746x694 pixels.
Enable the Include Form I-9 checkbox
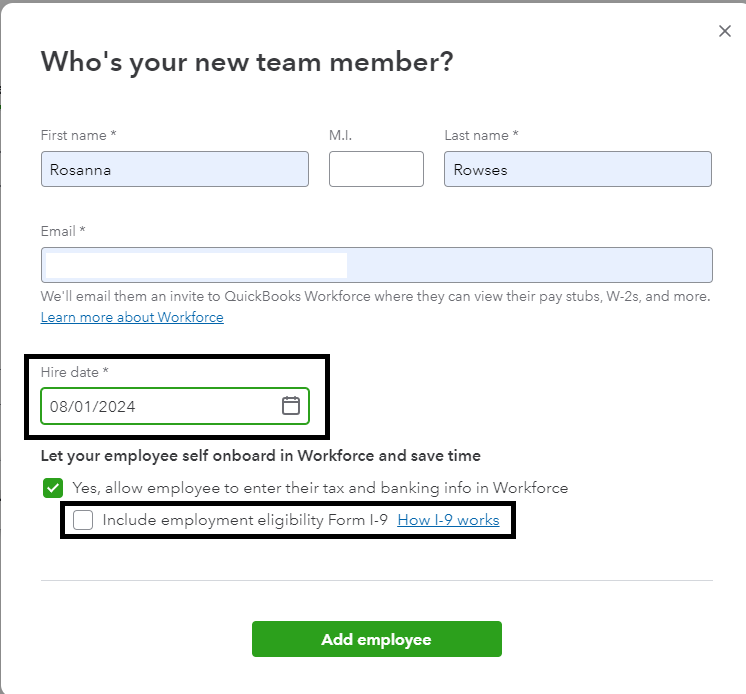click(83, 520)
